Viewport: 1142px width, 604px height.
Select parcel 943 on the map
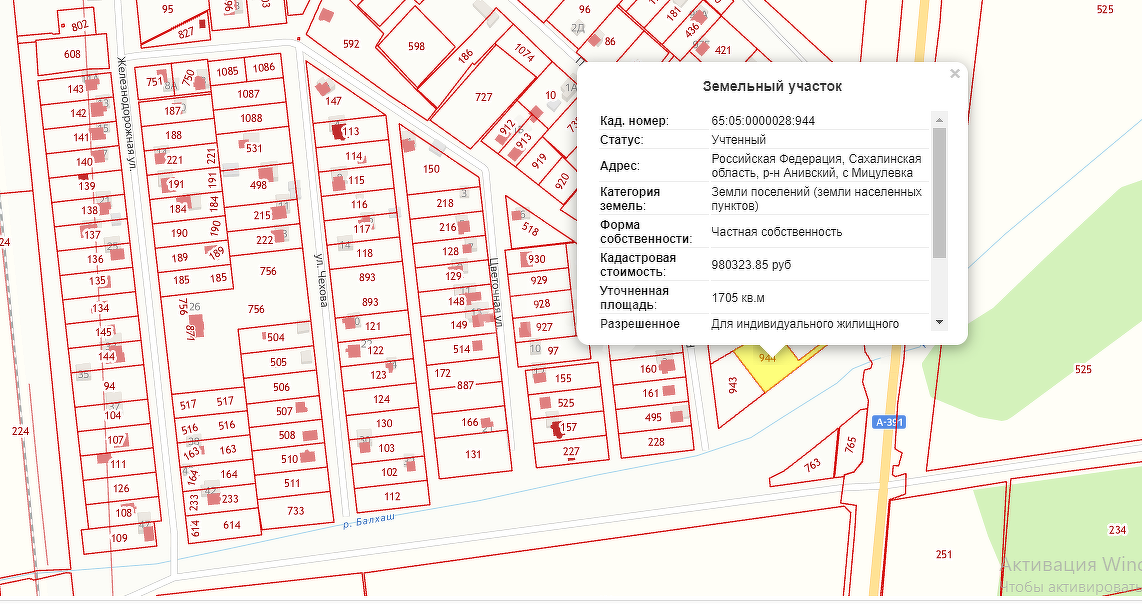pyautogui.click(x=733, y=392)
